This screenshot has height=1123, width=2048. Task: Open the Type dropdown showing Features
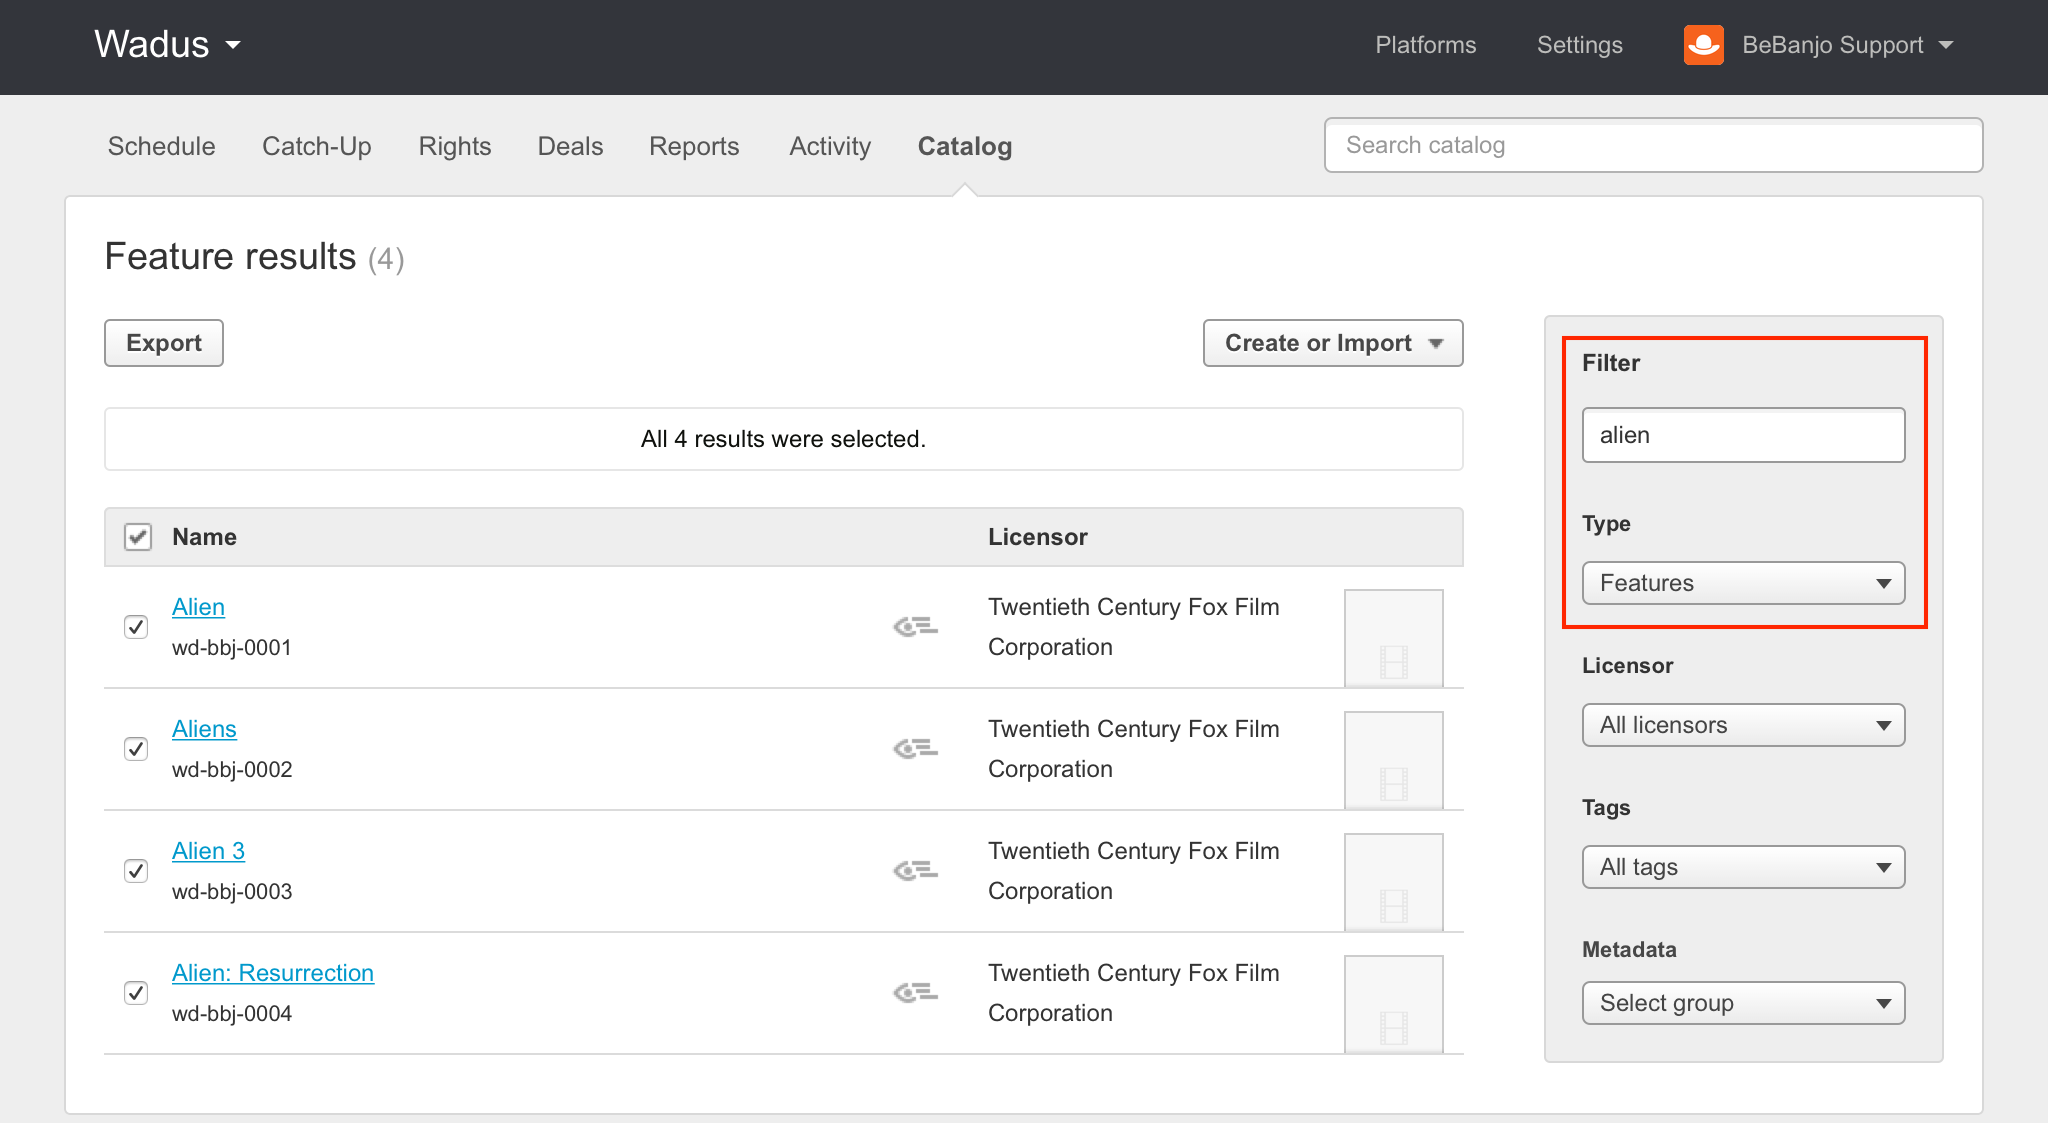[x=1743, y=583]
